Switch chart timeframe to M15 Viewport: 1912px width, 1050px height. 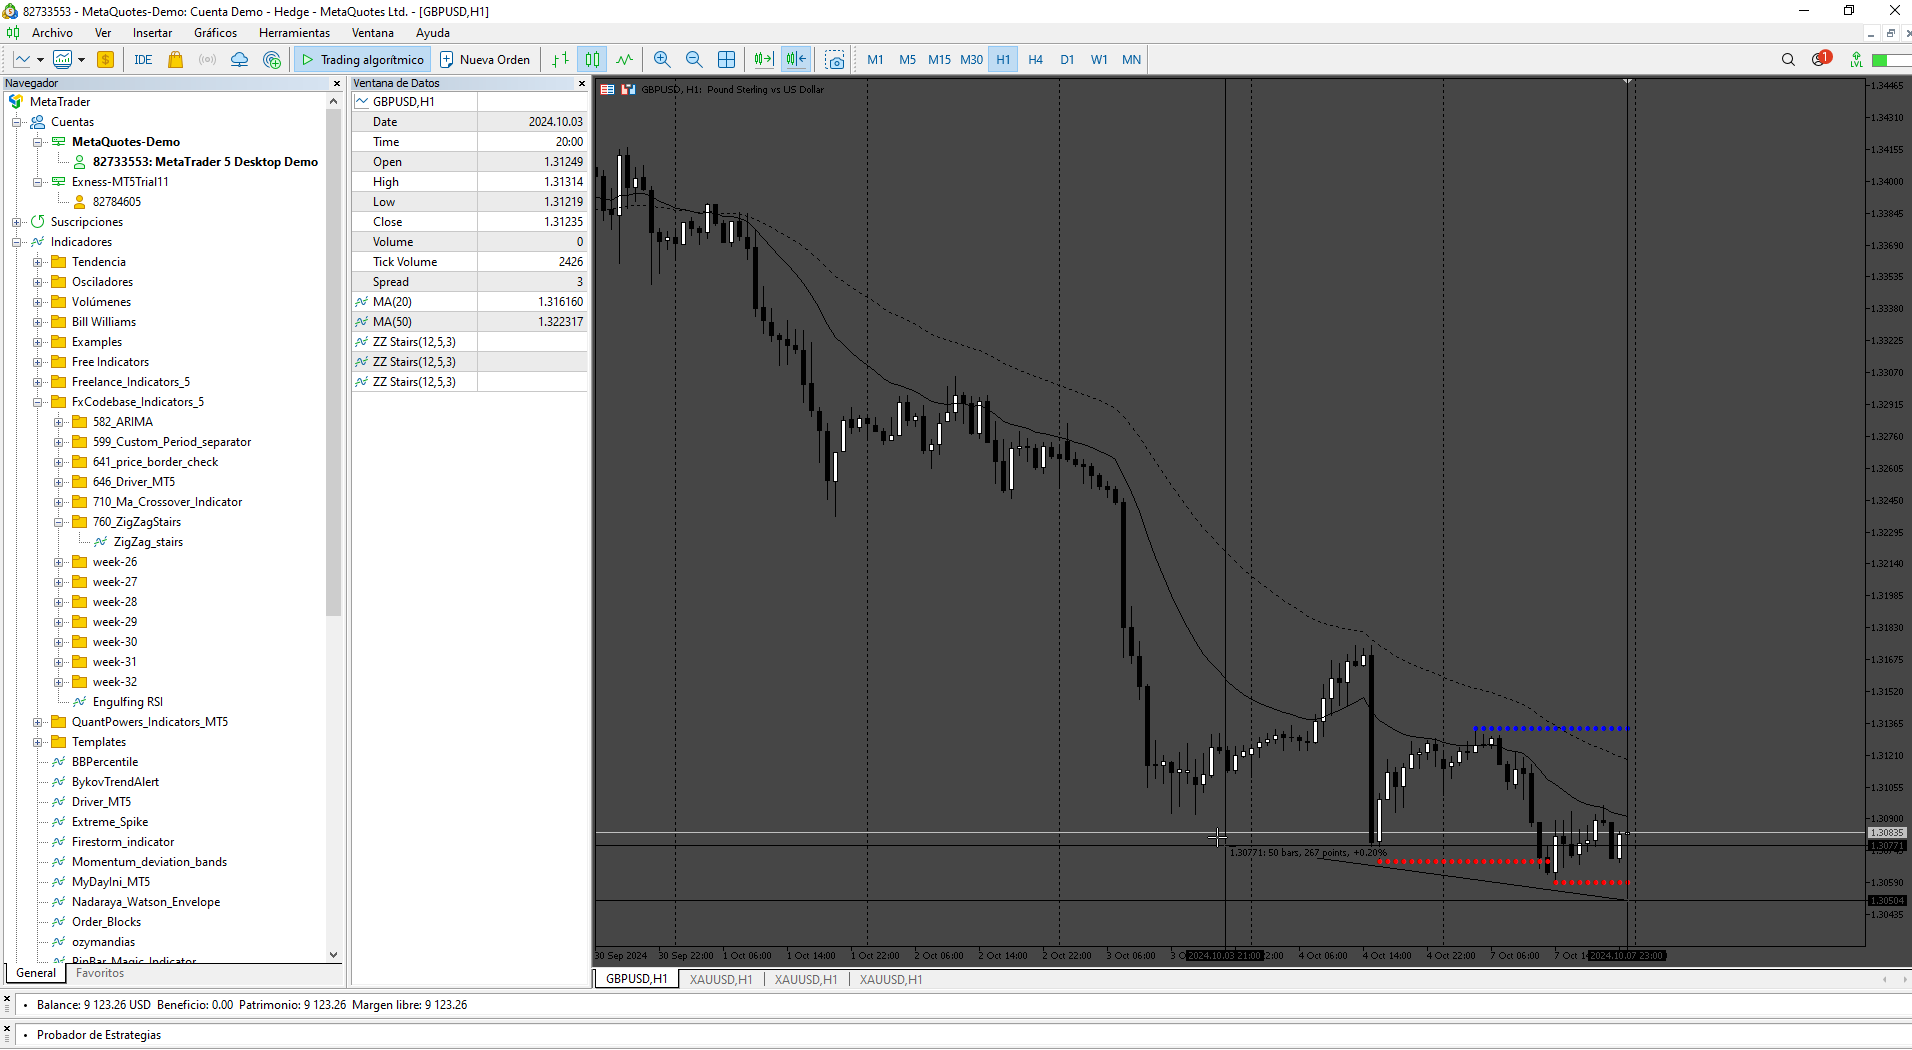939,60
